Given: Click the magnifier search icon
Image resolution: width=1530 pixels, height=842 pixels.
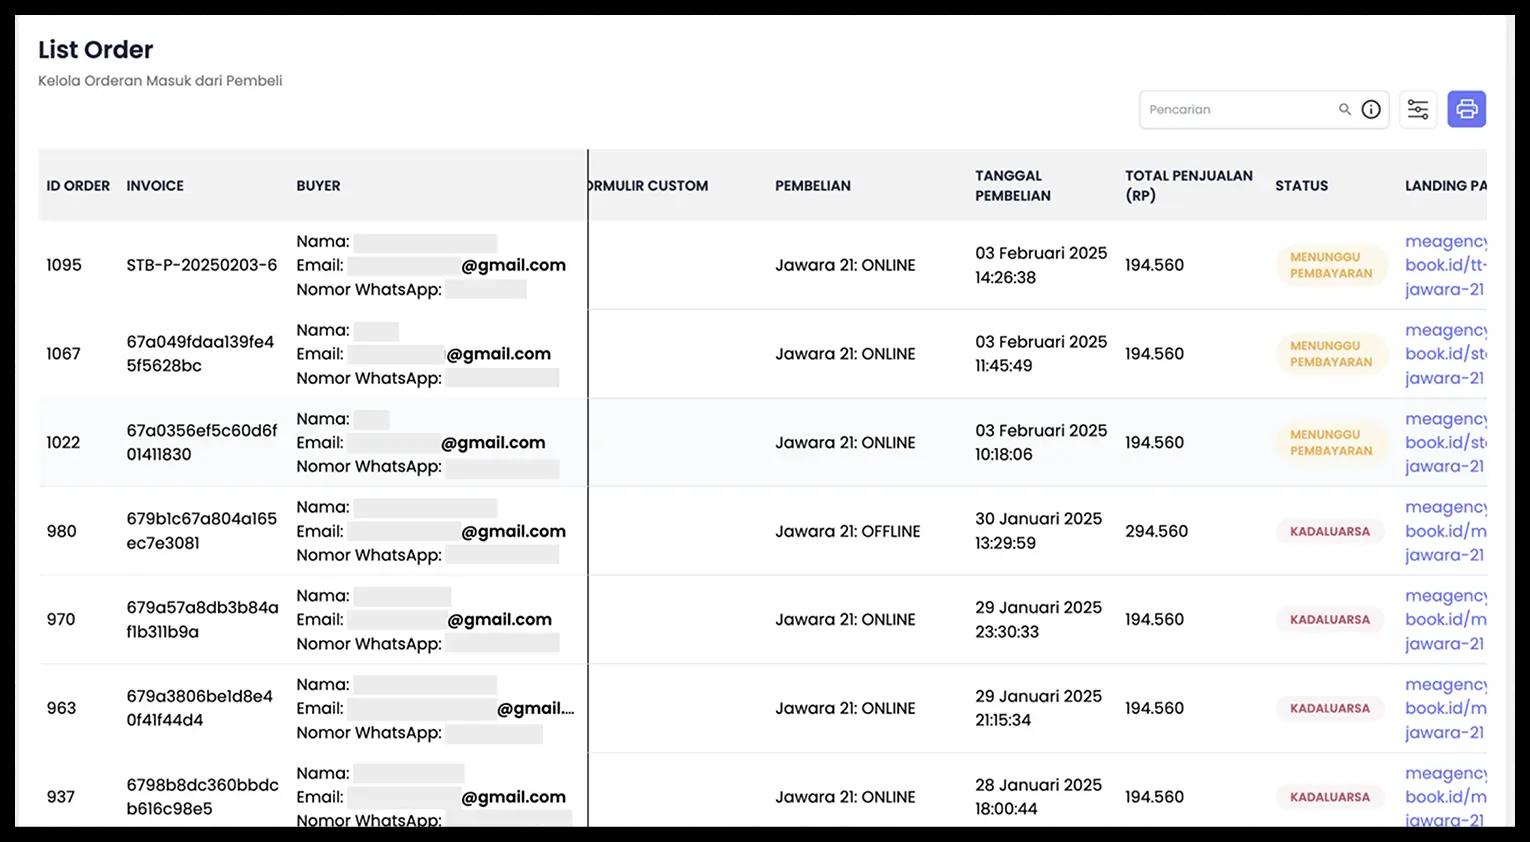Looking at the screenshot, I should (x=1345, y=110).
